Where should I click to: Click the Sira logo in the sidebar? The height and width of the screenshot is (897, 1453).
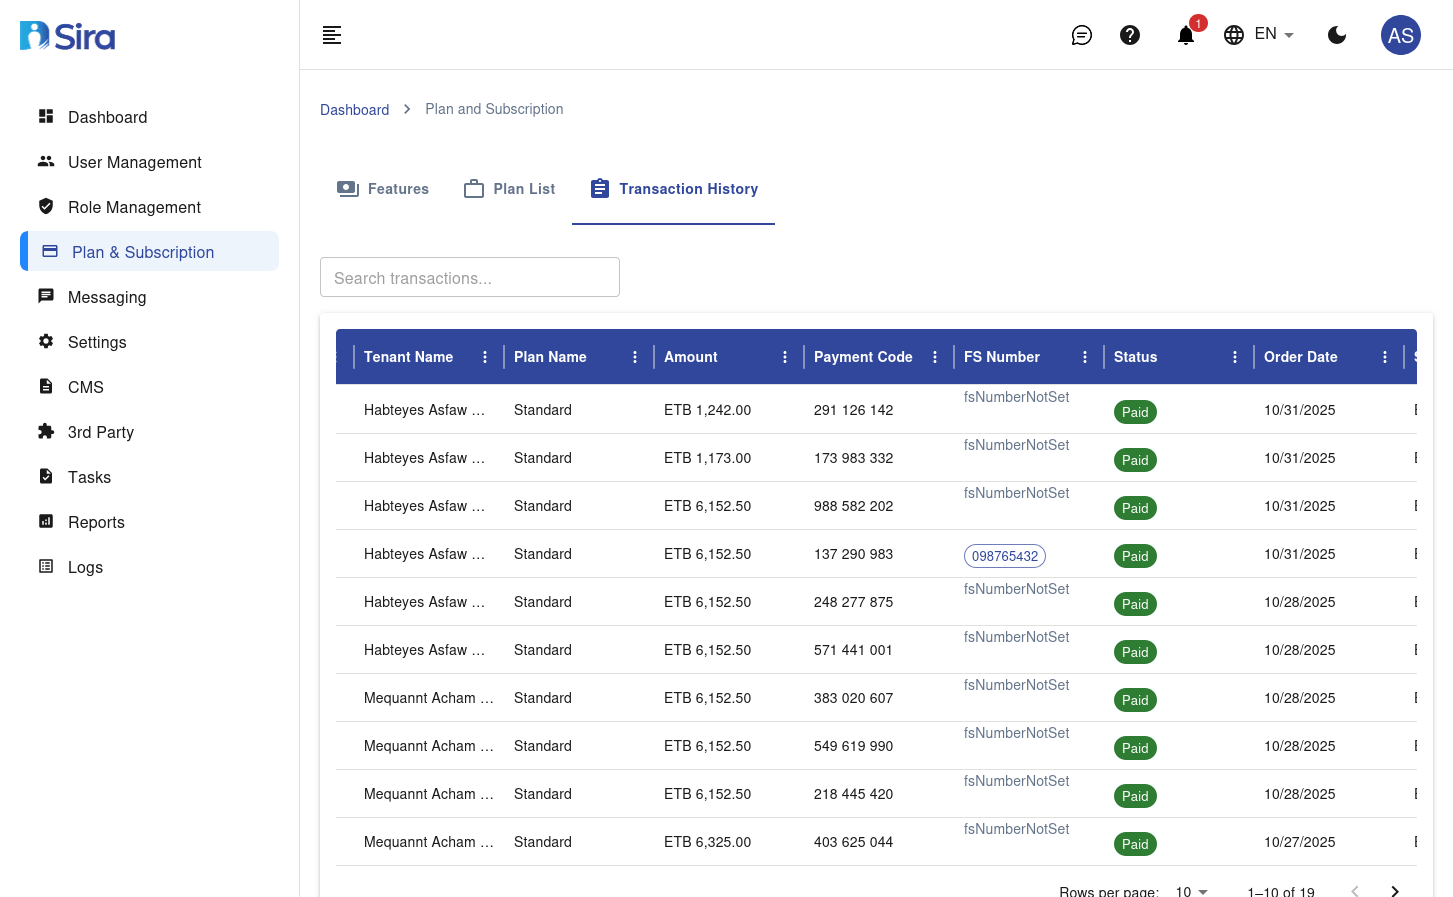pos(66,34)
